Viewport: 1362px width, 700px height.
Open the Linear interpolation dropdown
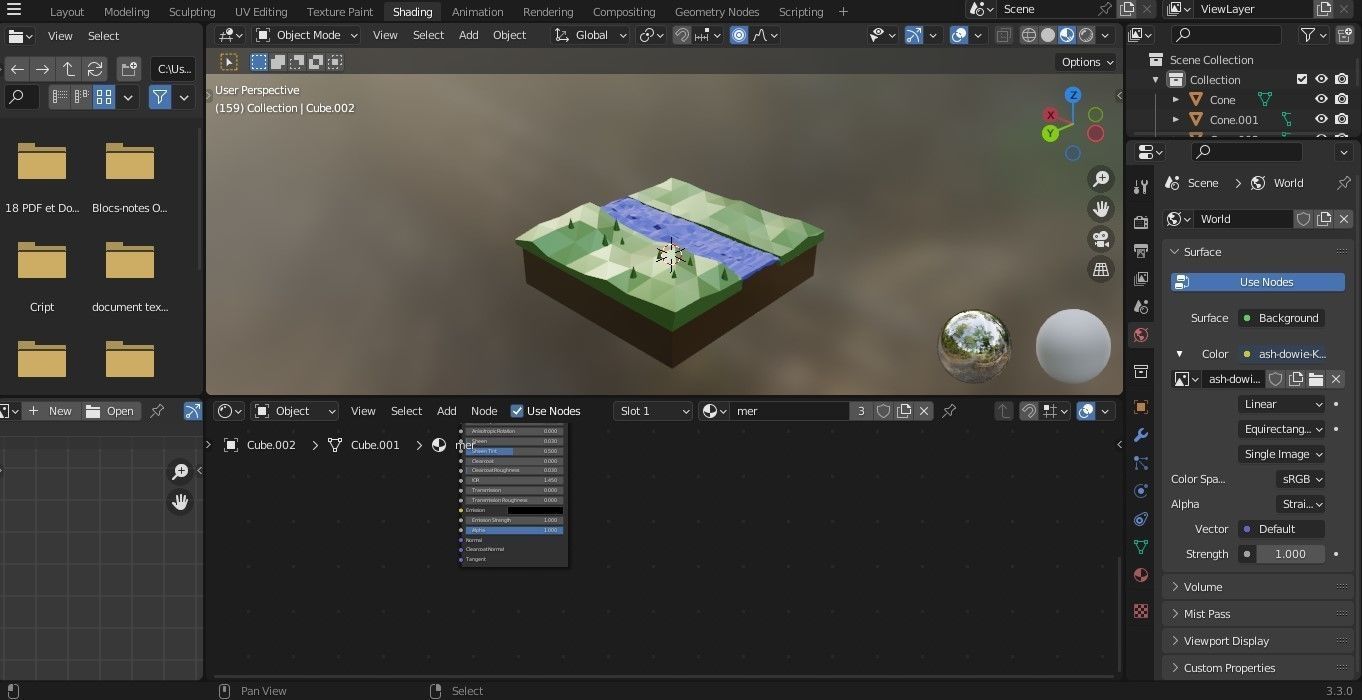pyautogui.click(x=1281, y=404)
